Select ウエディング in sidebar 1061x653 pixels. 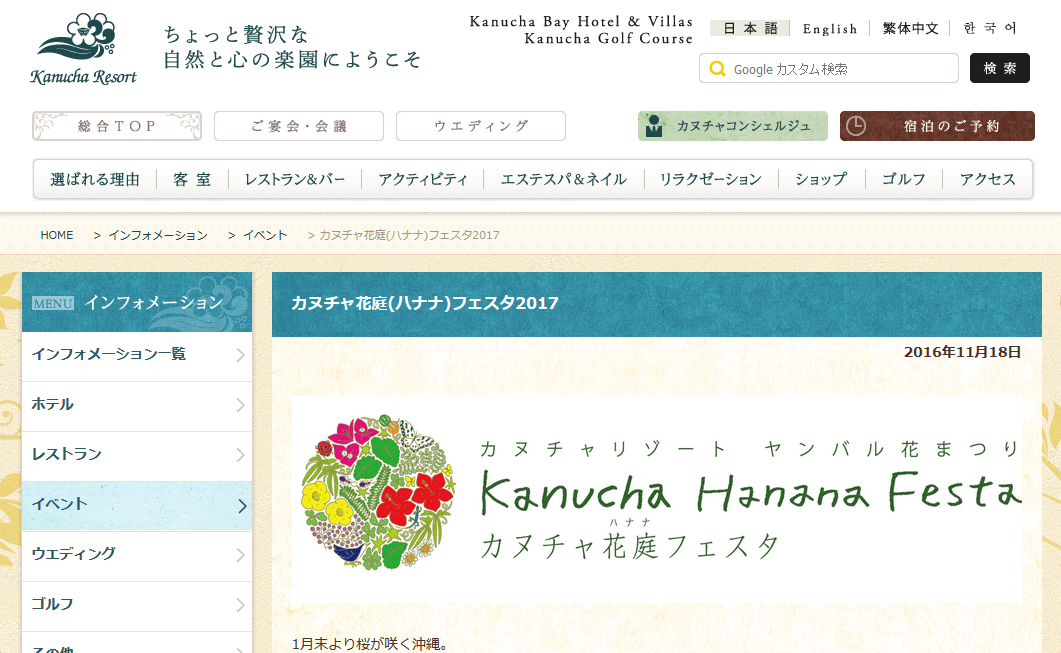pos(137,555)
